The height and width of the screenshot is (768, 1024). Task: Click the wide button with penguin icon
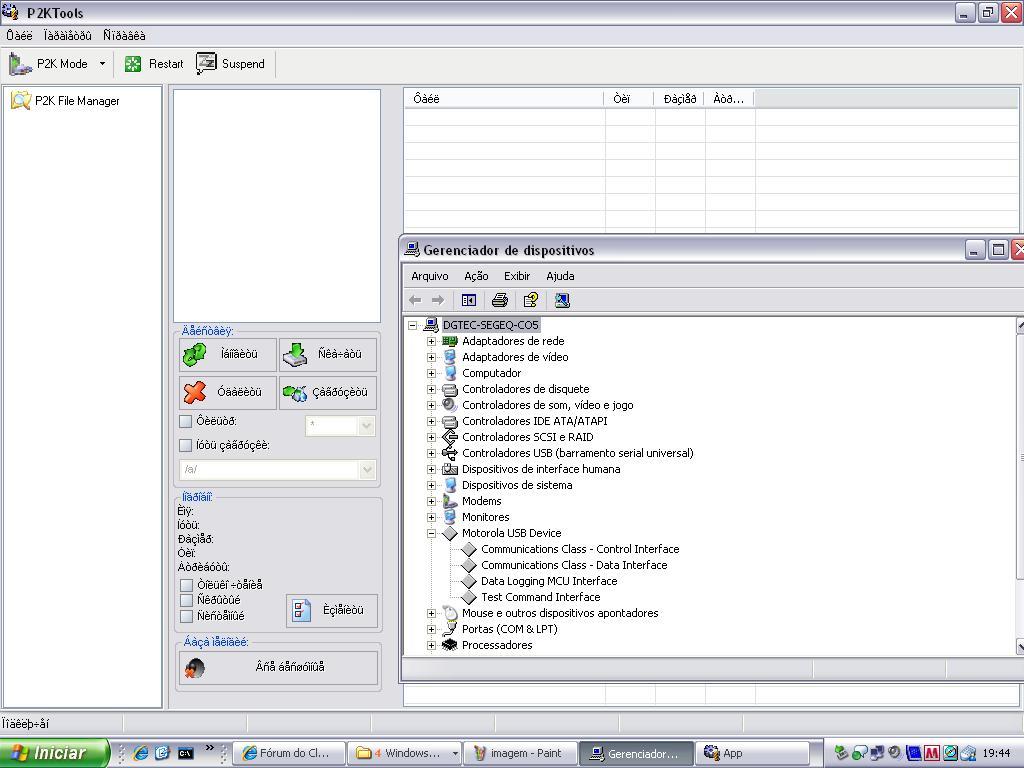tap(278, 667)
